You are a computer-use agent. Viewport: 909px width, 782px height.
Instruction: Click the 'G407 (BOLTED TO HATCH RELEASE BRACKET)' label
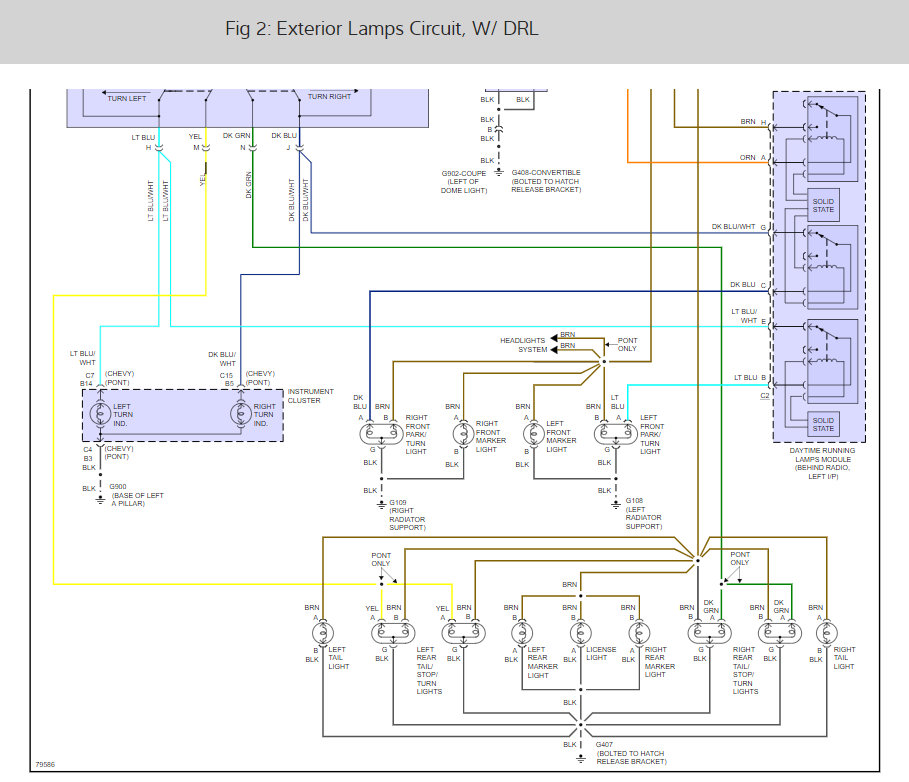tap(631, 753)
